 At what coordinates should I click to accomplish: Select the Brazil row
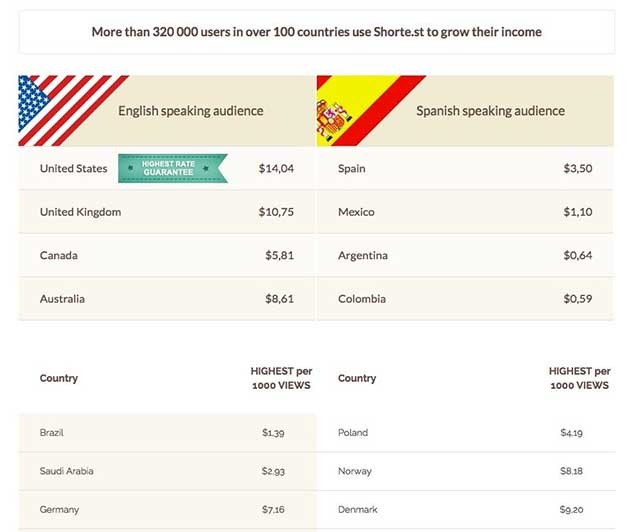point(167,433)
